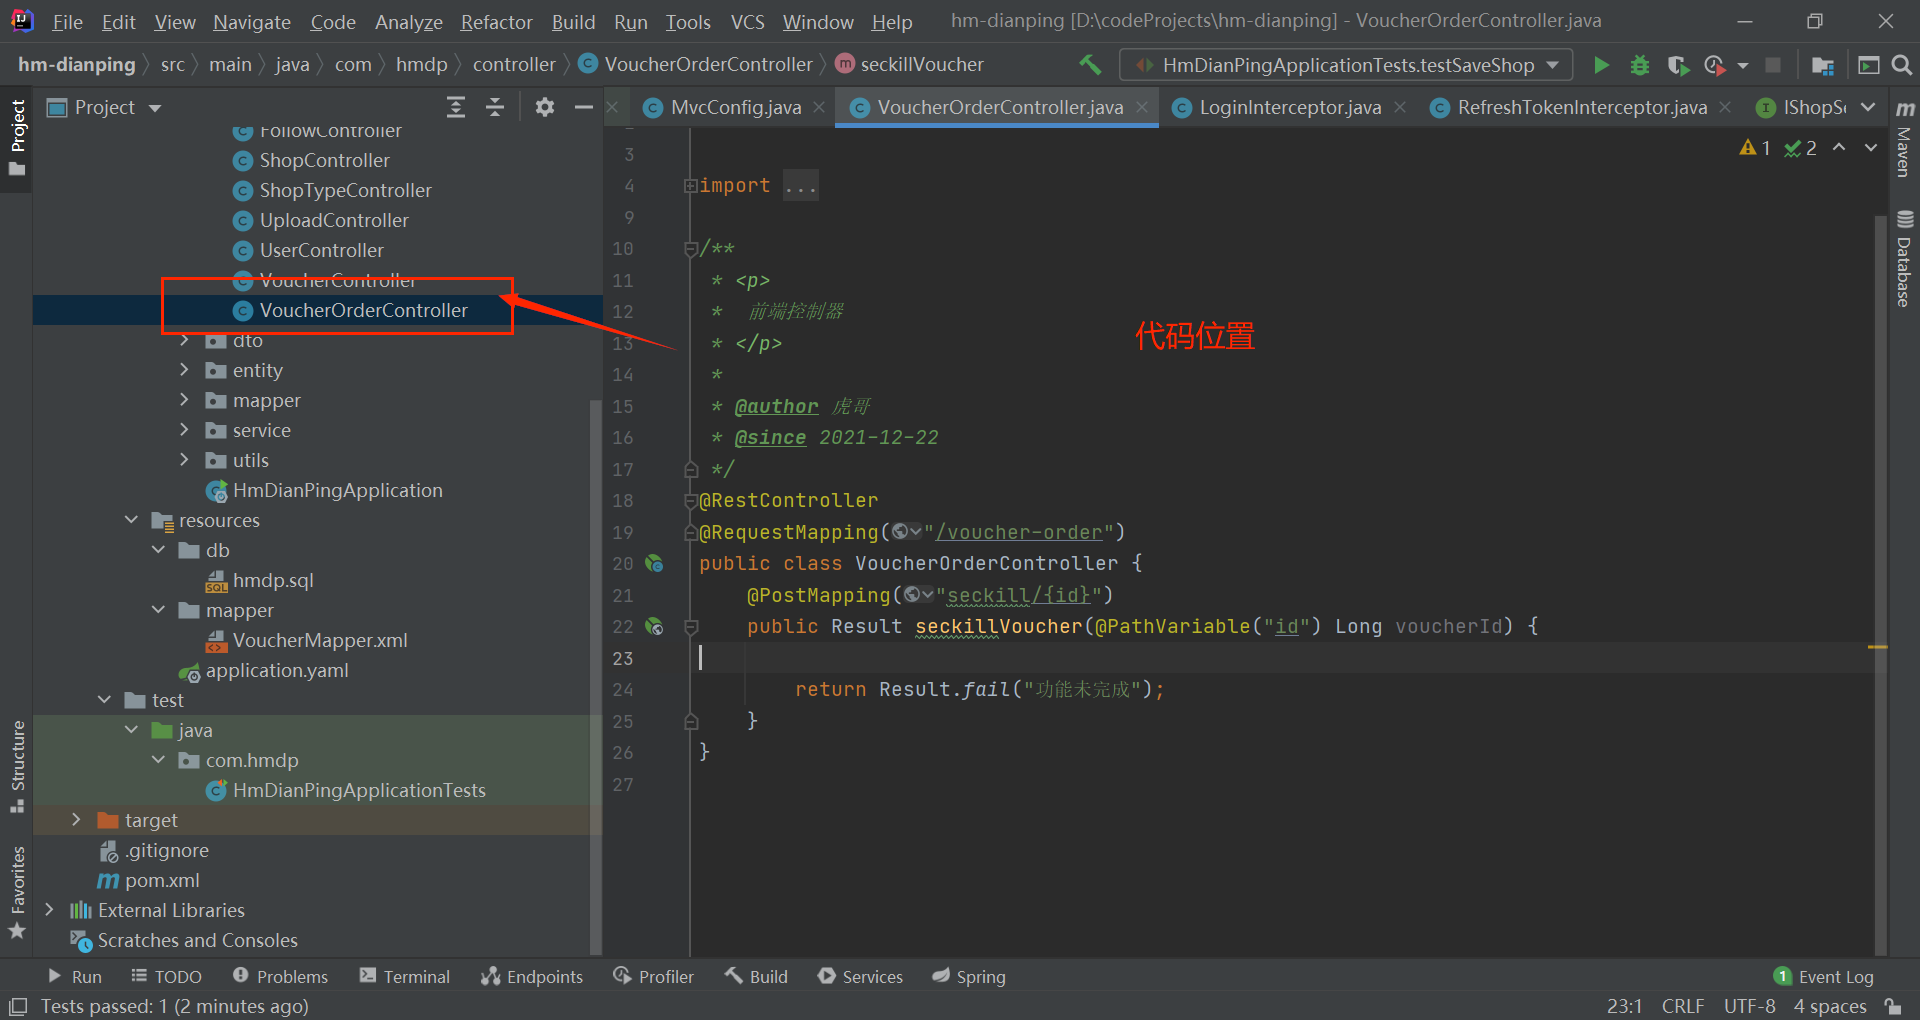This screenshot has height=1020, width=1921.
Task: Hide the Project tool window
Action: pos(584,107)
